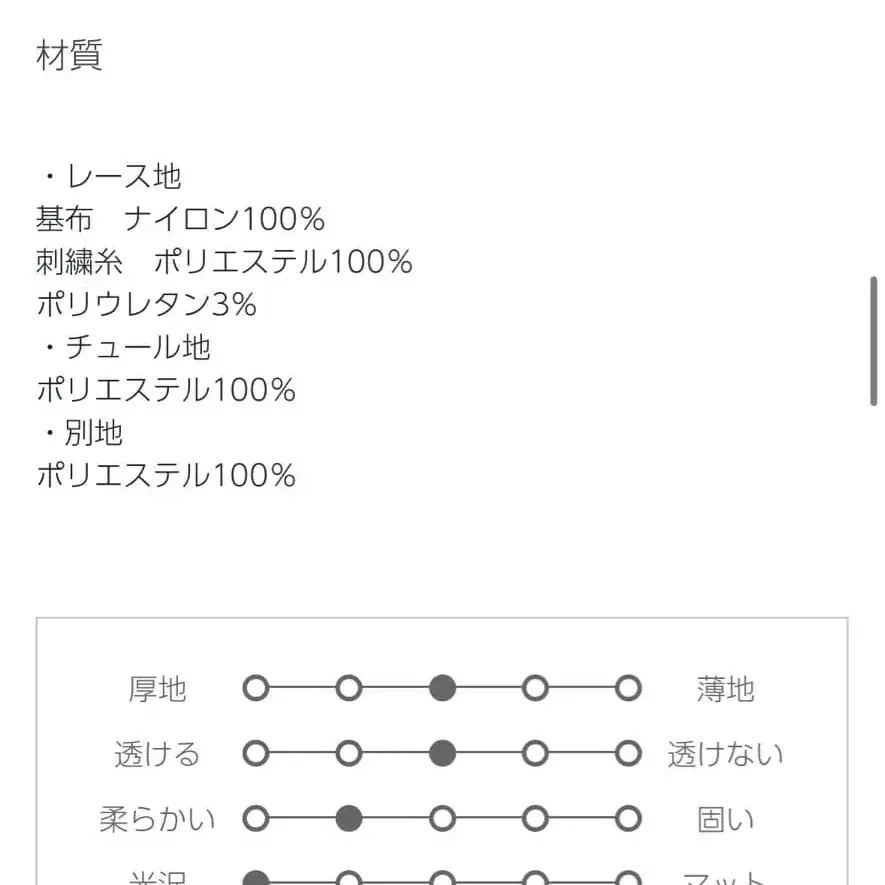Screen dimensions: 885x885
Task: Tap the 薄地 scale label
Action: coord(725,689)
